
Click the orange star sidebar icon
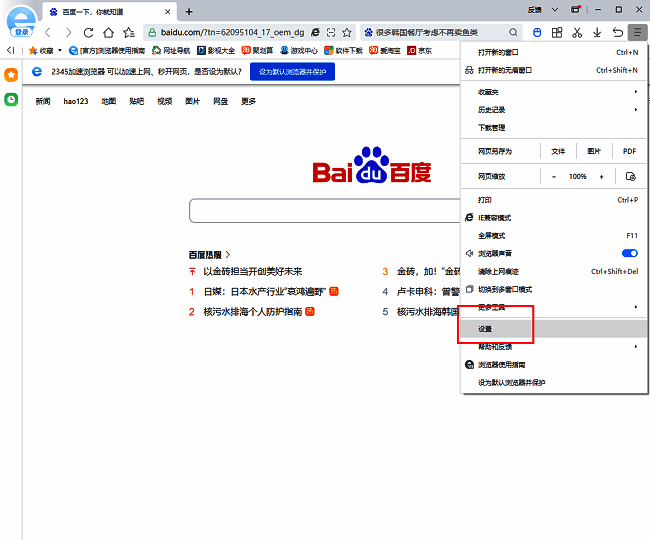pos(11,75)
